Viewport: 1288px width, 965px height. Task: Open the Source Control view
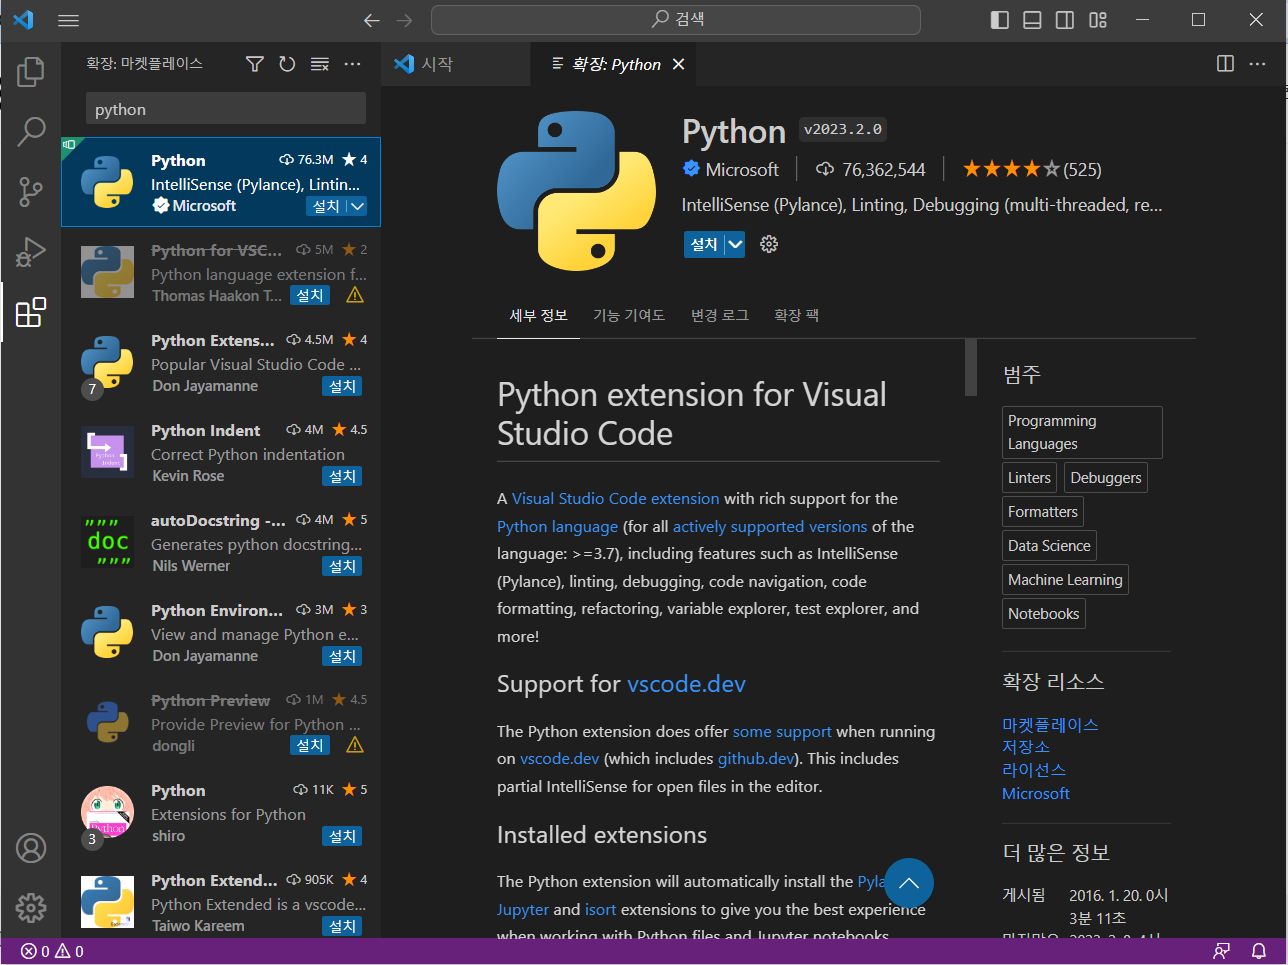coord(31,190)
